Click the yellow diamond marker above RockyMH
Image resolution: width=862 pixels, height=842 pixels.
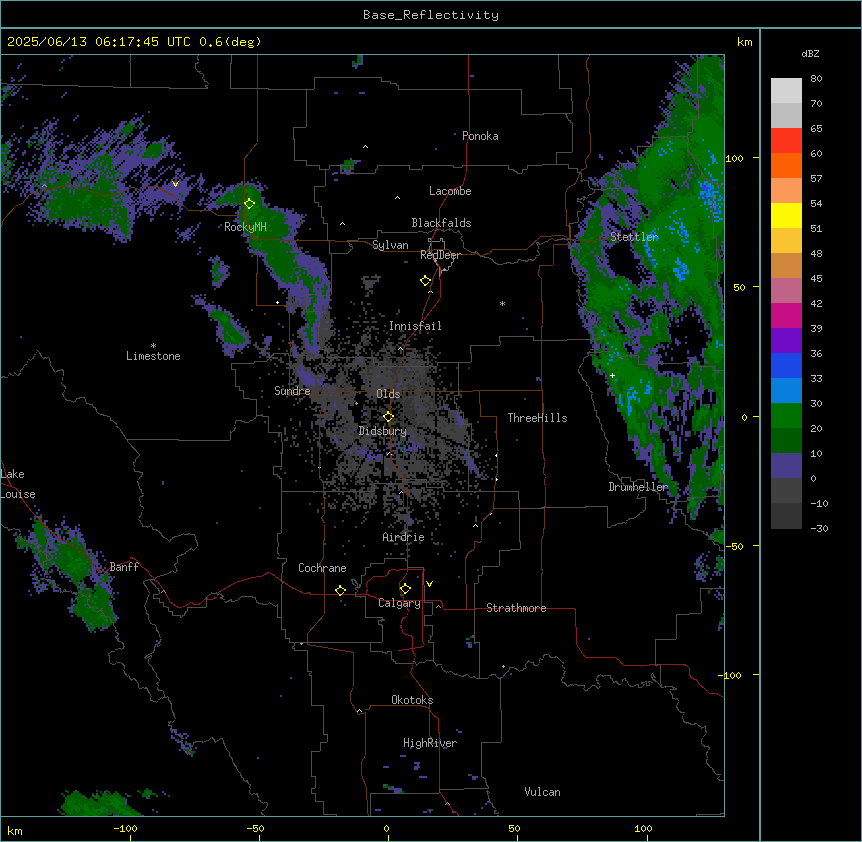[250, 204]
